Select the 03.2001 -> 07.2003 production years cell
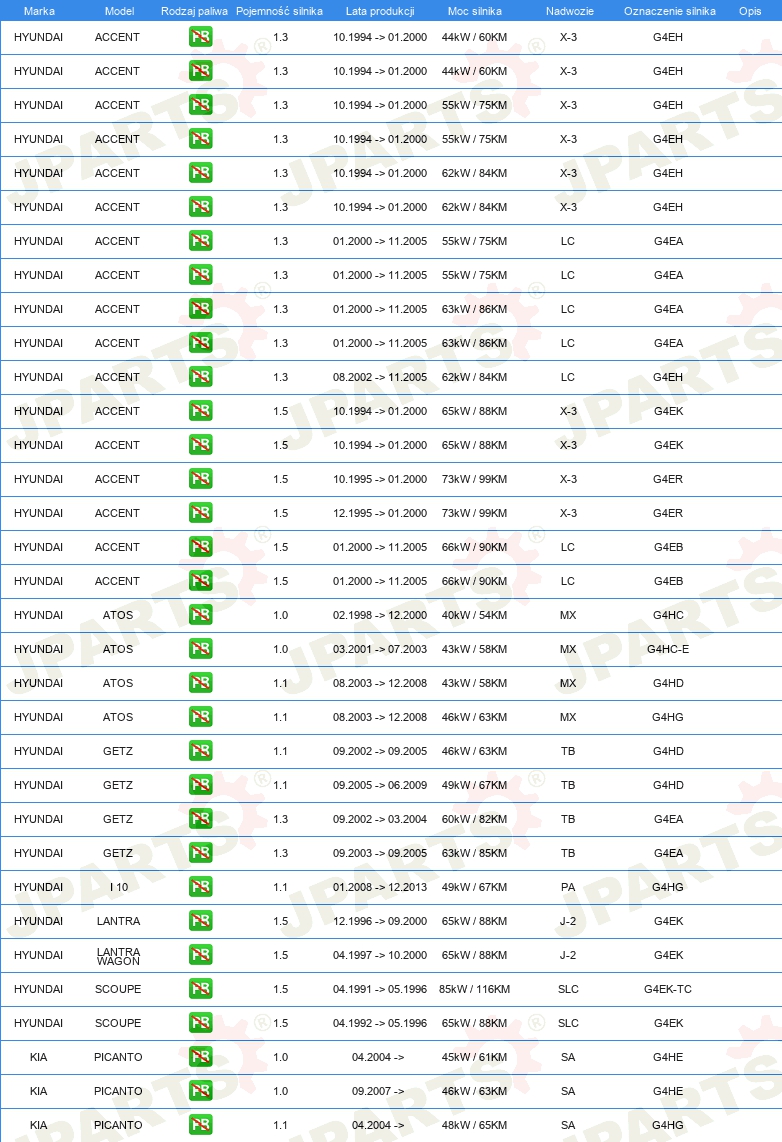782x1142 pixels. (x=380, y=649)
